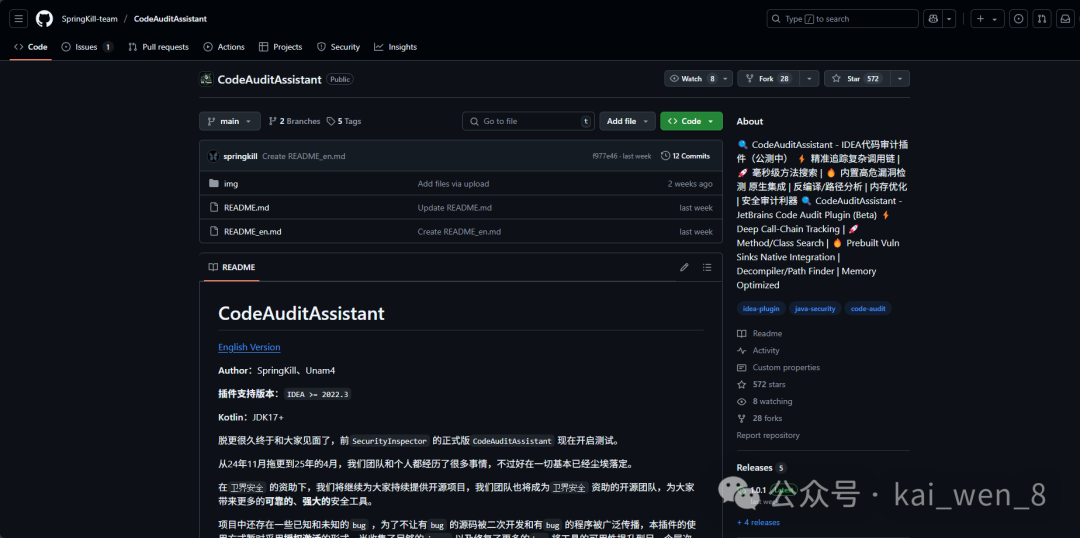The height and width of the screenshot is (538, 1080).
Task: Open the idea-plugin topic tag
Action: pos(761,309)
